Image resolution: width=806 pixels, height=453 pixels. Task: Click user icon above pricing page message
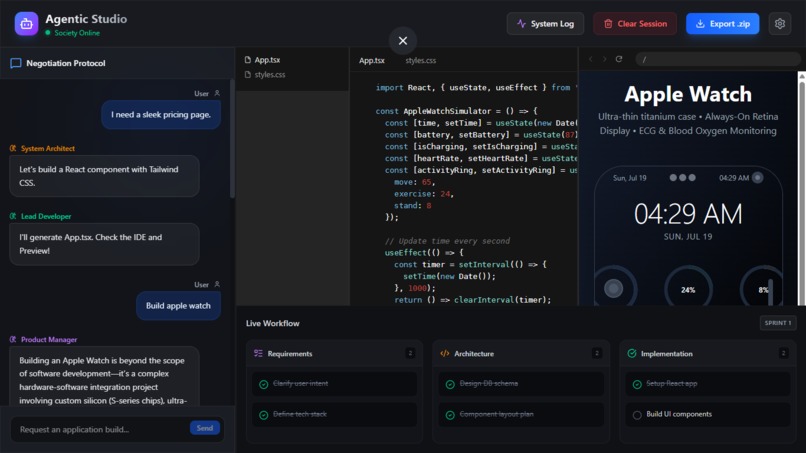(217, 93)
